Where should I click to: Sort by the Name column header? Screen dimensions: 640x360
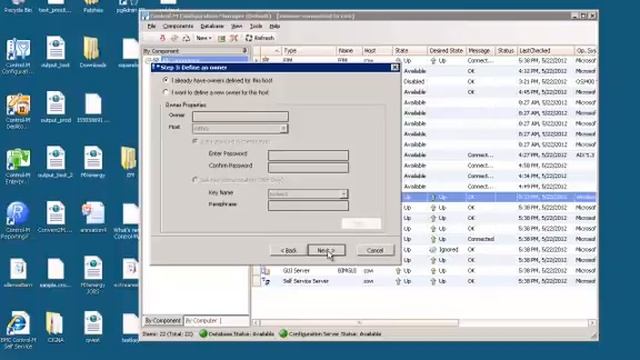pos(349,51)
